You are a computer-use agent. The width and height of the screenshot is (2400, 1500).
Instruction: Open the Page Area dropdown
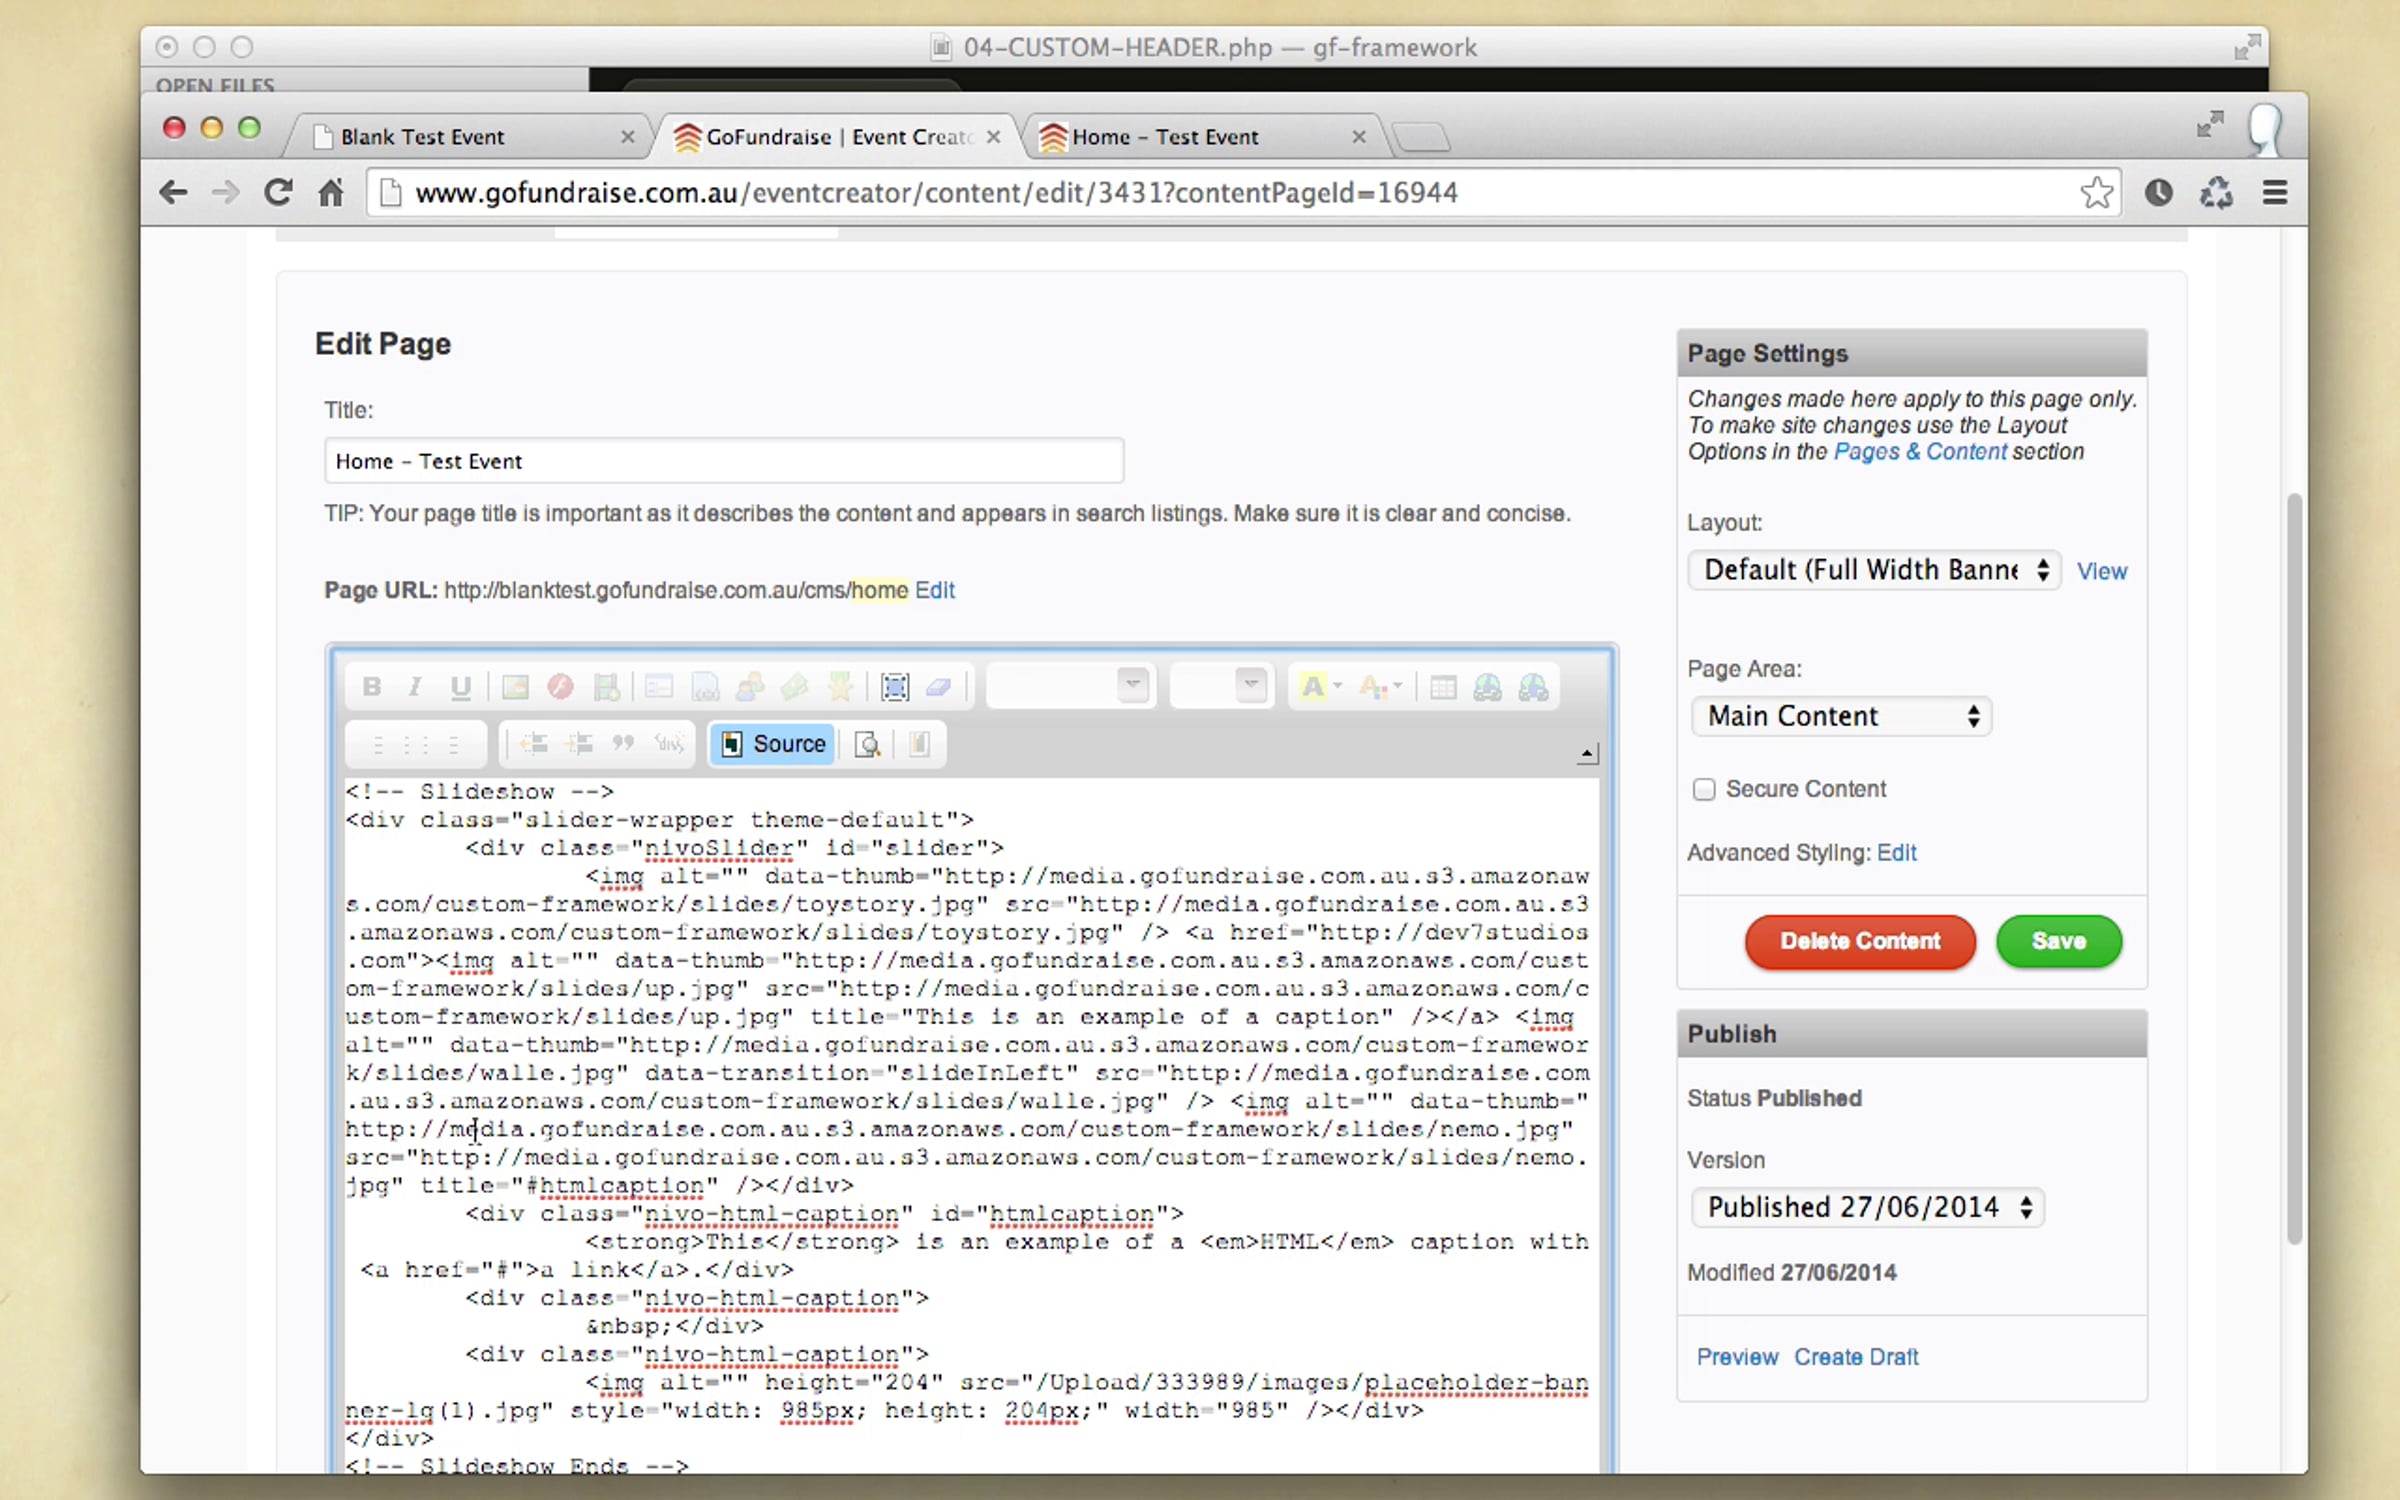point(1841,716)
